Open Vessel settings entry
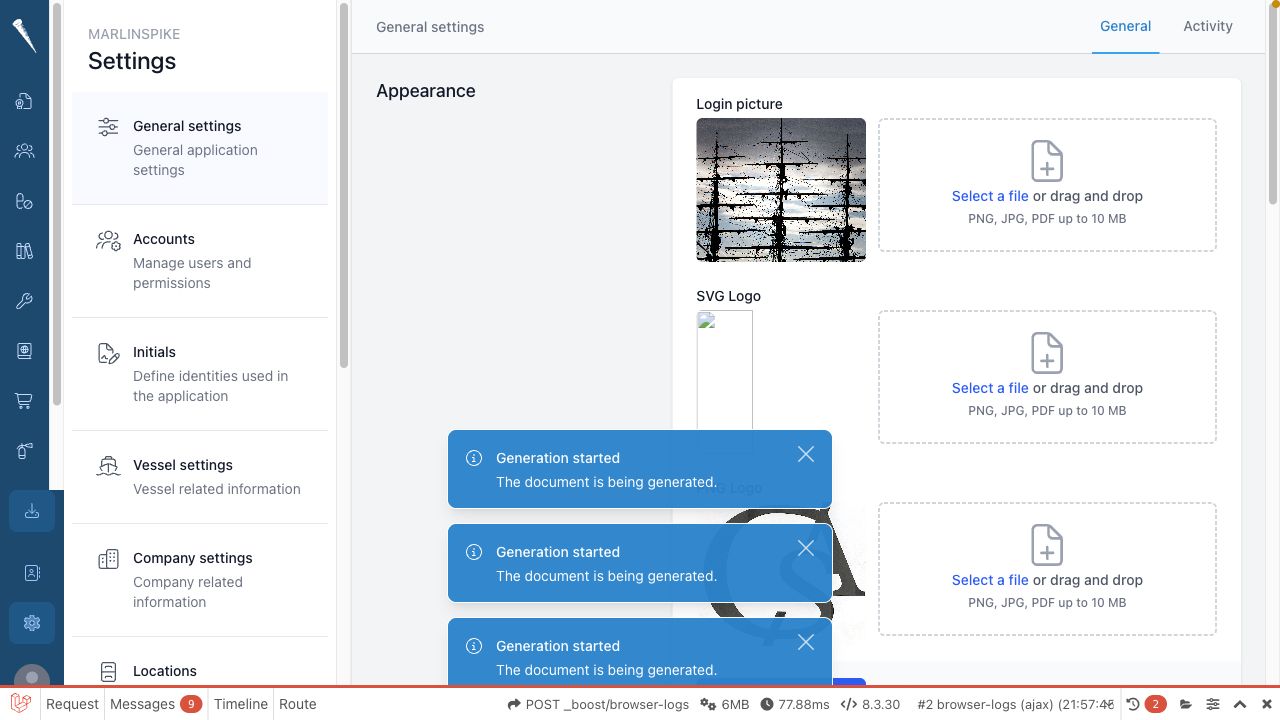1280x720 pixels. (200, 477)
